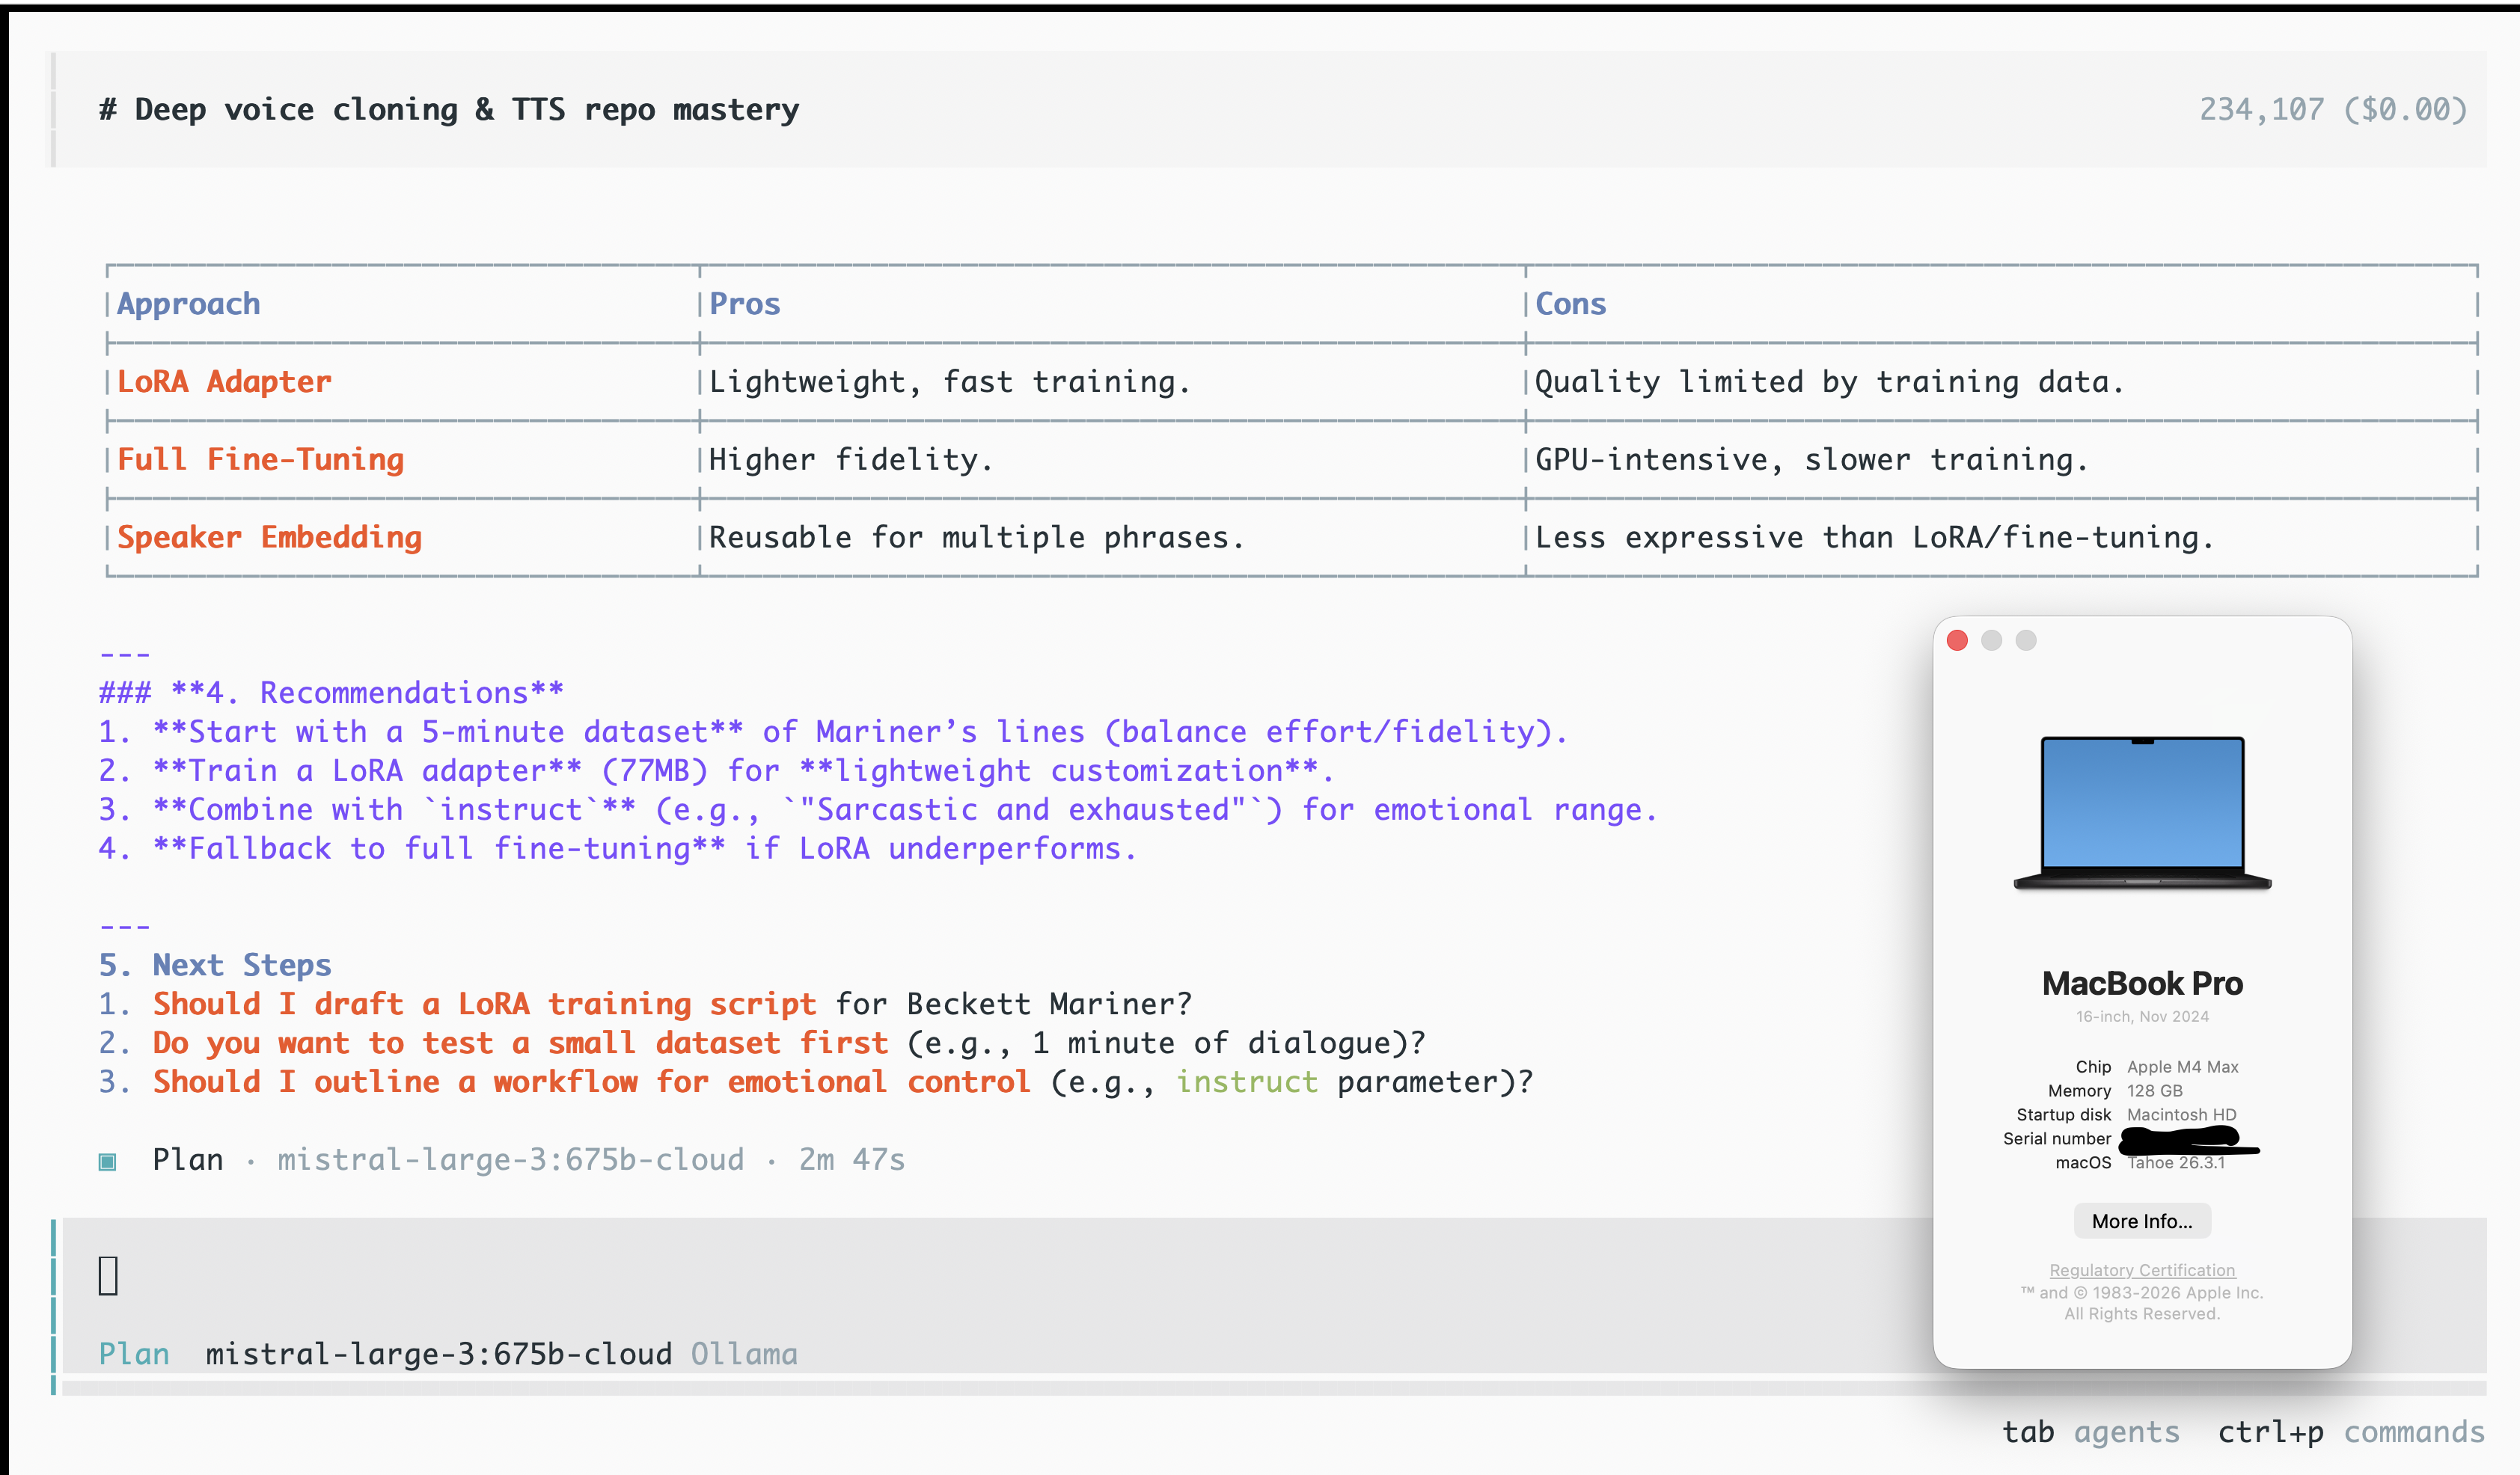Open model picker mistral-large-3:675b-cloud in footer

tap(438, 1354)
